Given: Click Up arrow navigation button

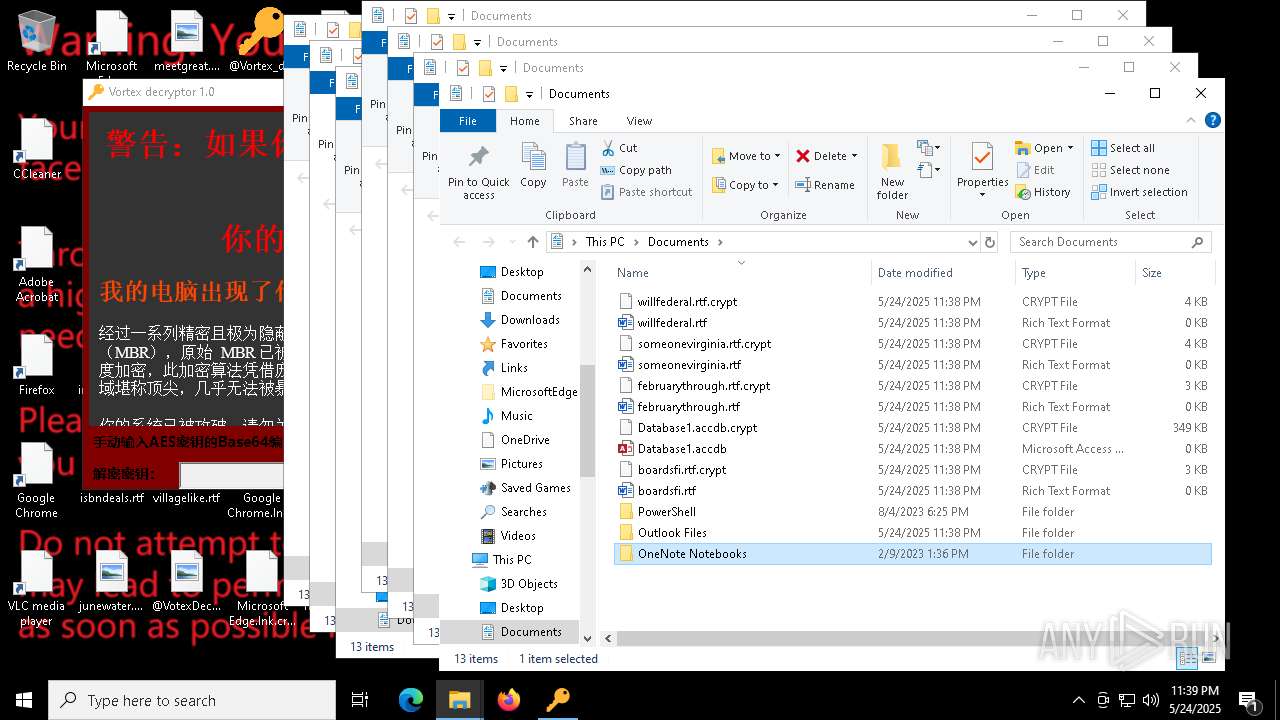Looking at the screenshot, I should tap(533, 242).
